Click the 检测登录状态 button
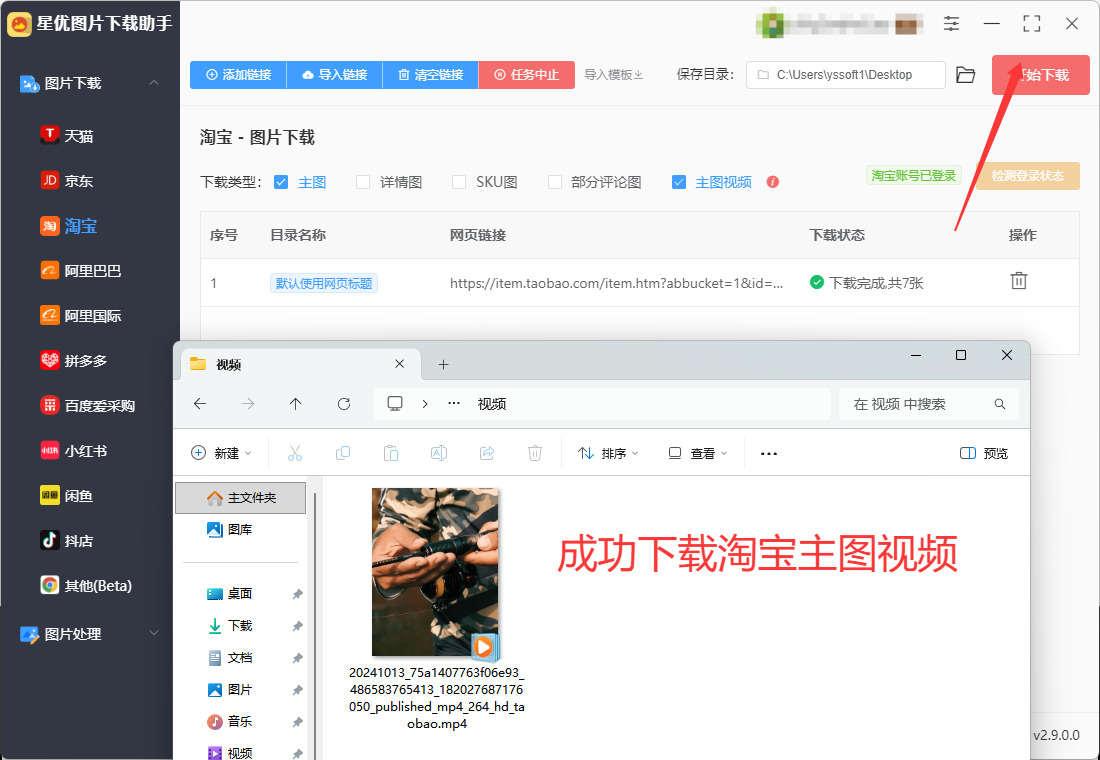This screenshot has height=760, width=1100. [1028, 175]
